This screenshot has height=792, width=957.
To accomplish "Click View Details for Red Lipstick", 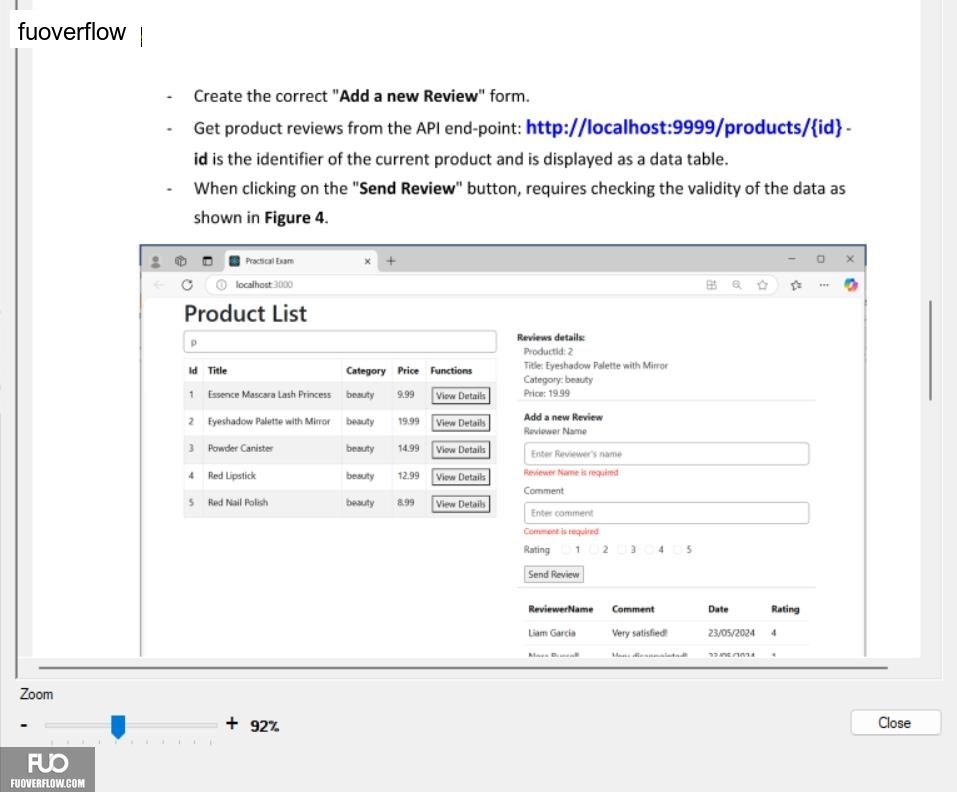I will click(x=461, y=477).
